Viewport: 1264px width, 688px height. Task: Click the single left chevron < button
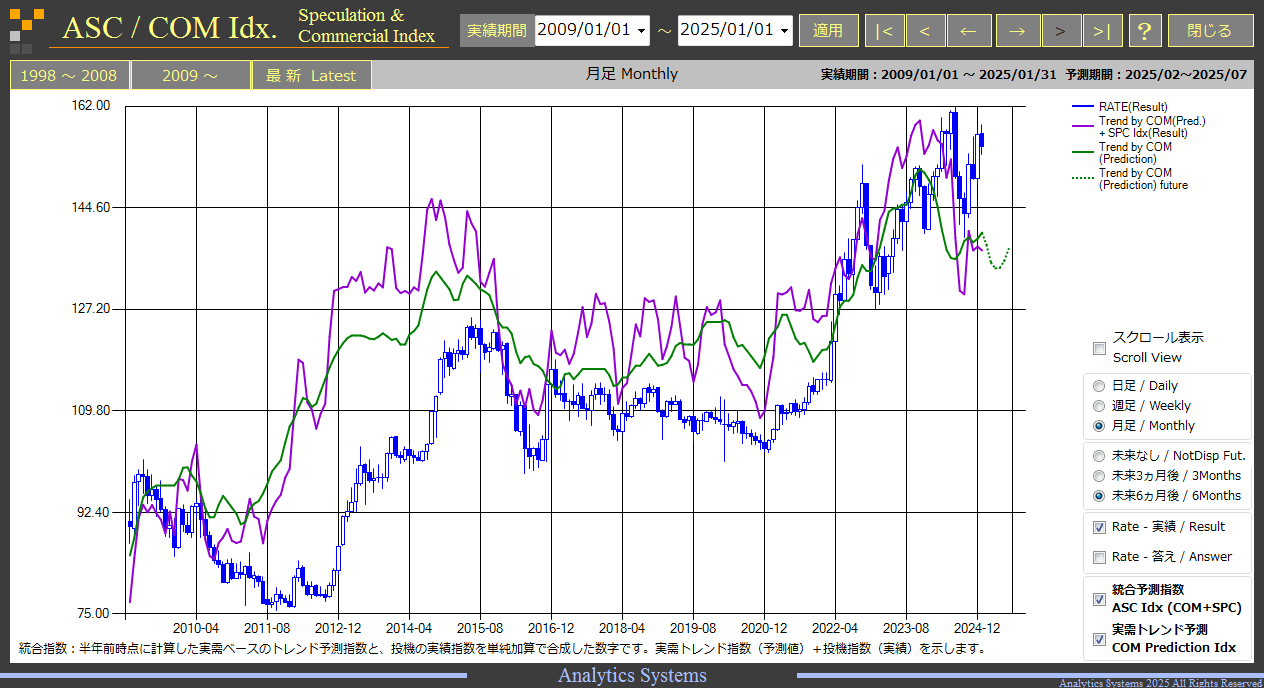[925, 31]
